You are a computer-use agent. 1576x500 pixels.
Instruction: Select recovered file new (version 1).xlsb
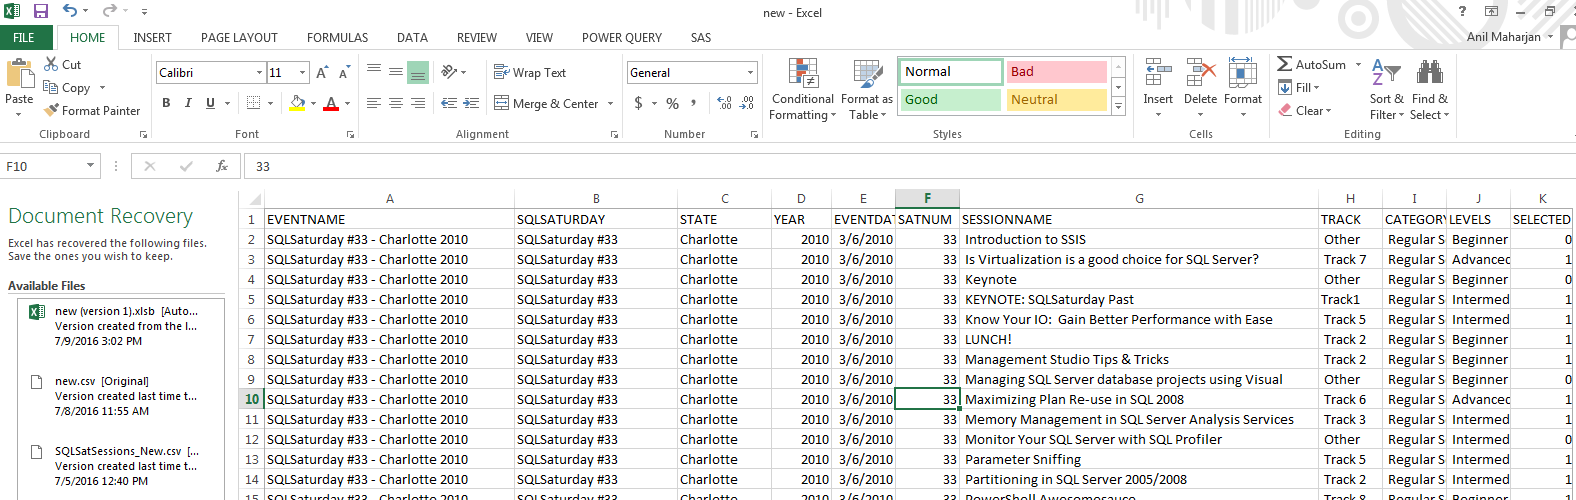120,326
